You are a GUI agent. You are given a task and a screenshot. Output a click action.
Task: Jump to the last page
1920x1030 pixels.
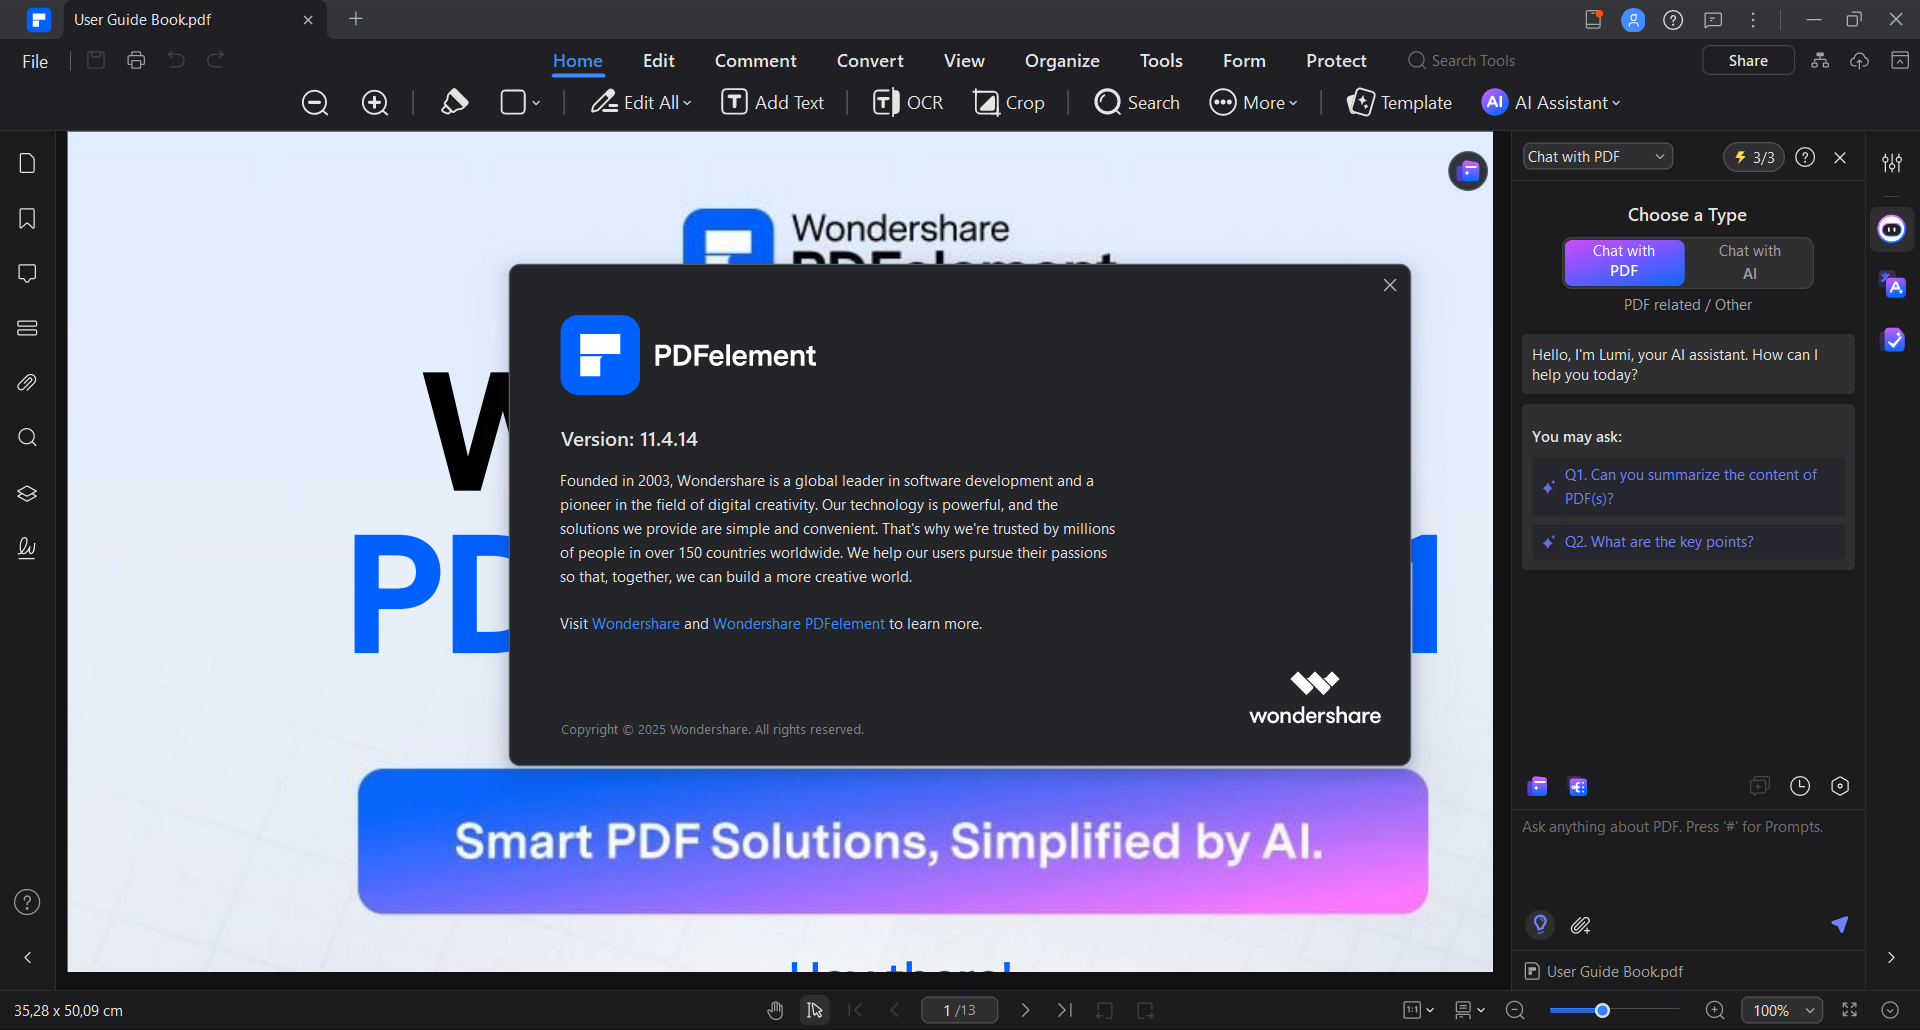click(x=1065, y=1010)
